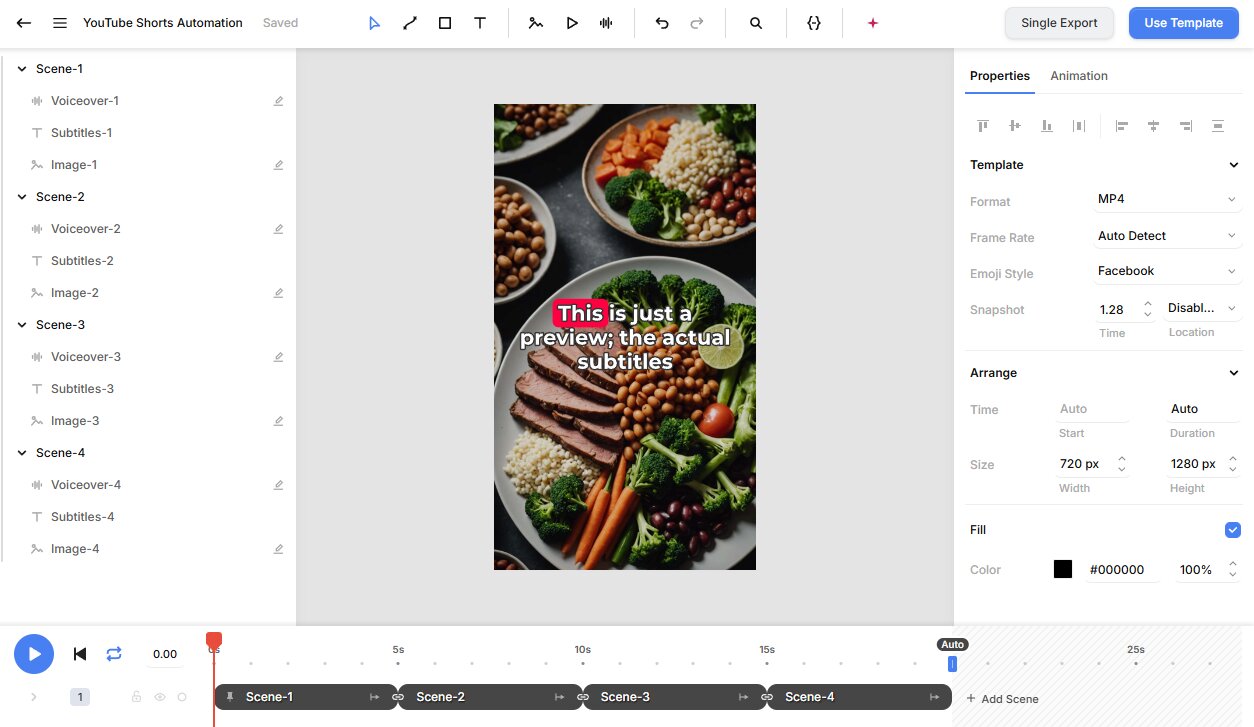The image size is (1254, 727).
Task: Click the Use Template button
Action: coord(1183,23)
